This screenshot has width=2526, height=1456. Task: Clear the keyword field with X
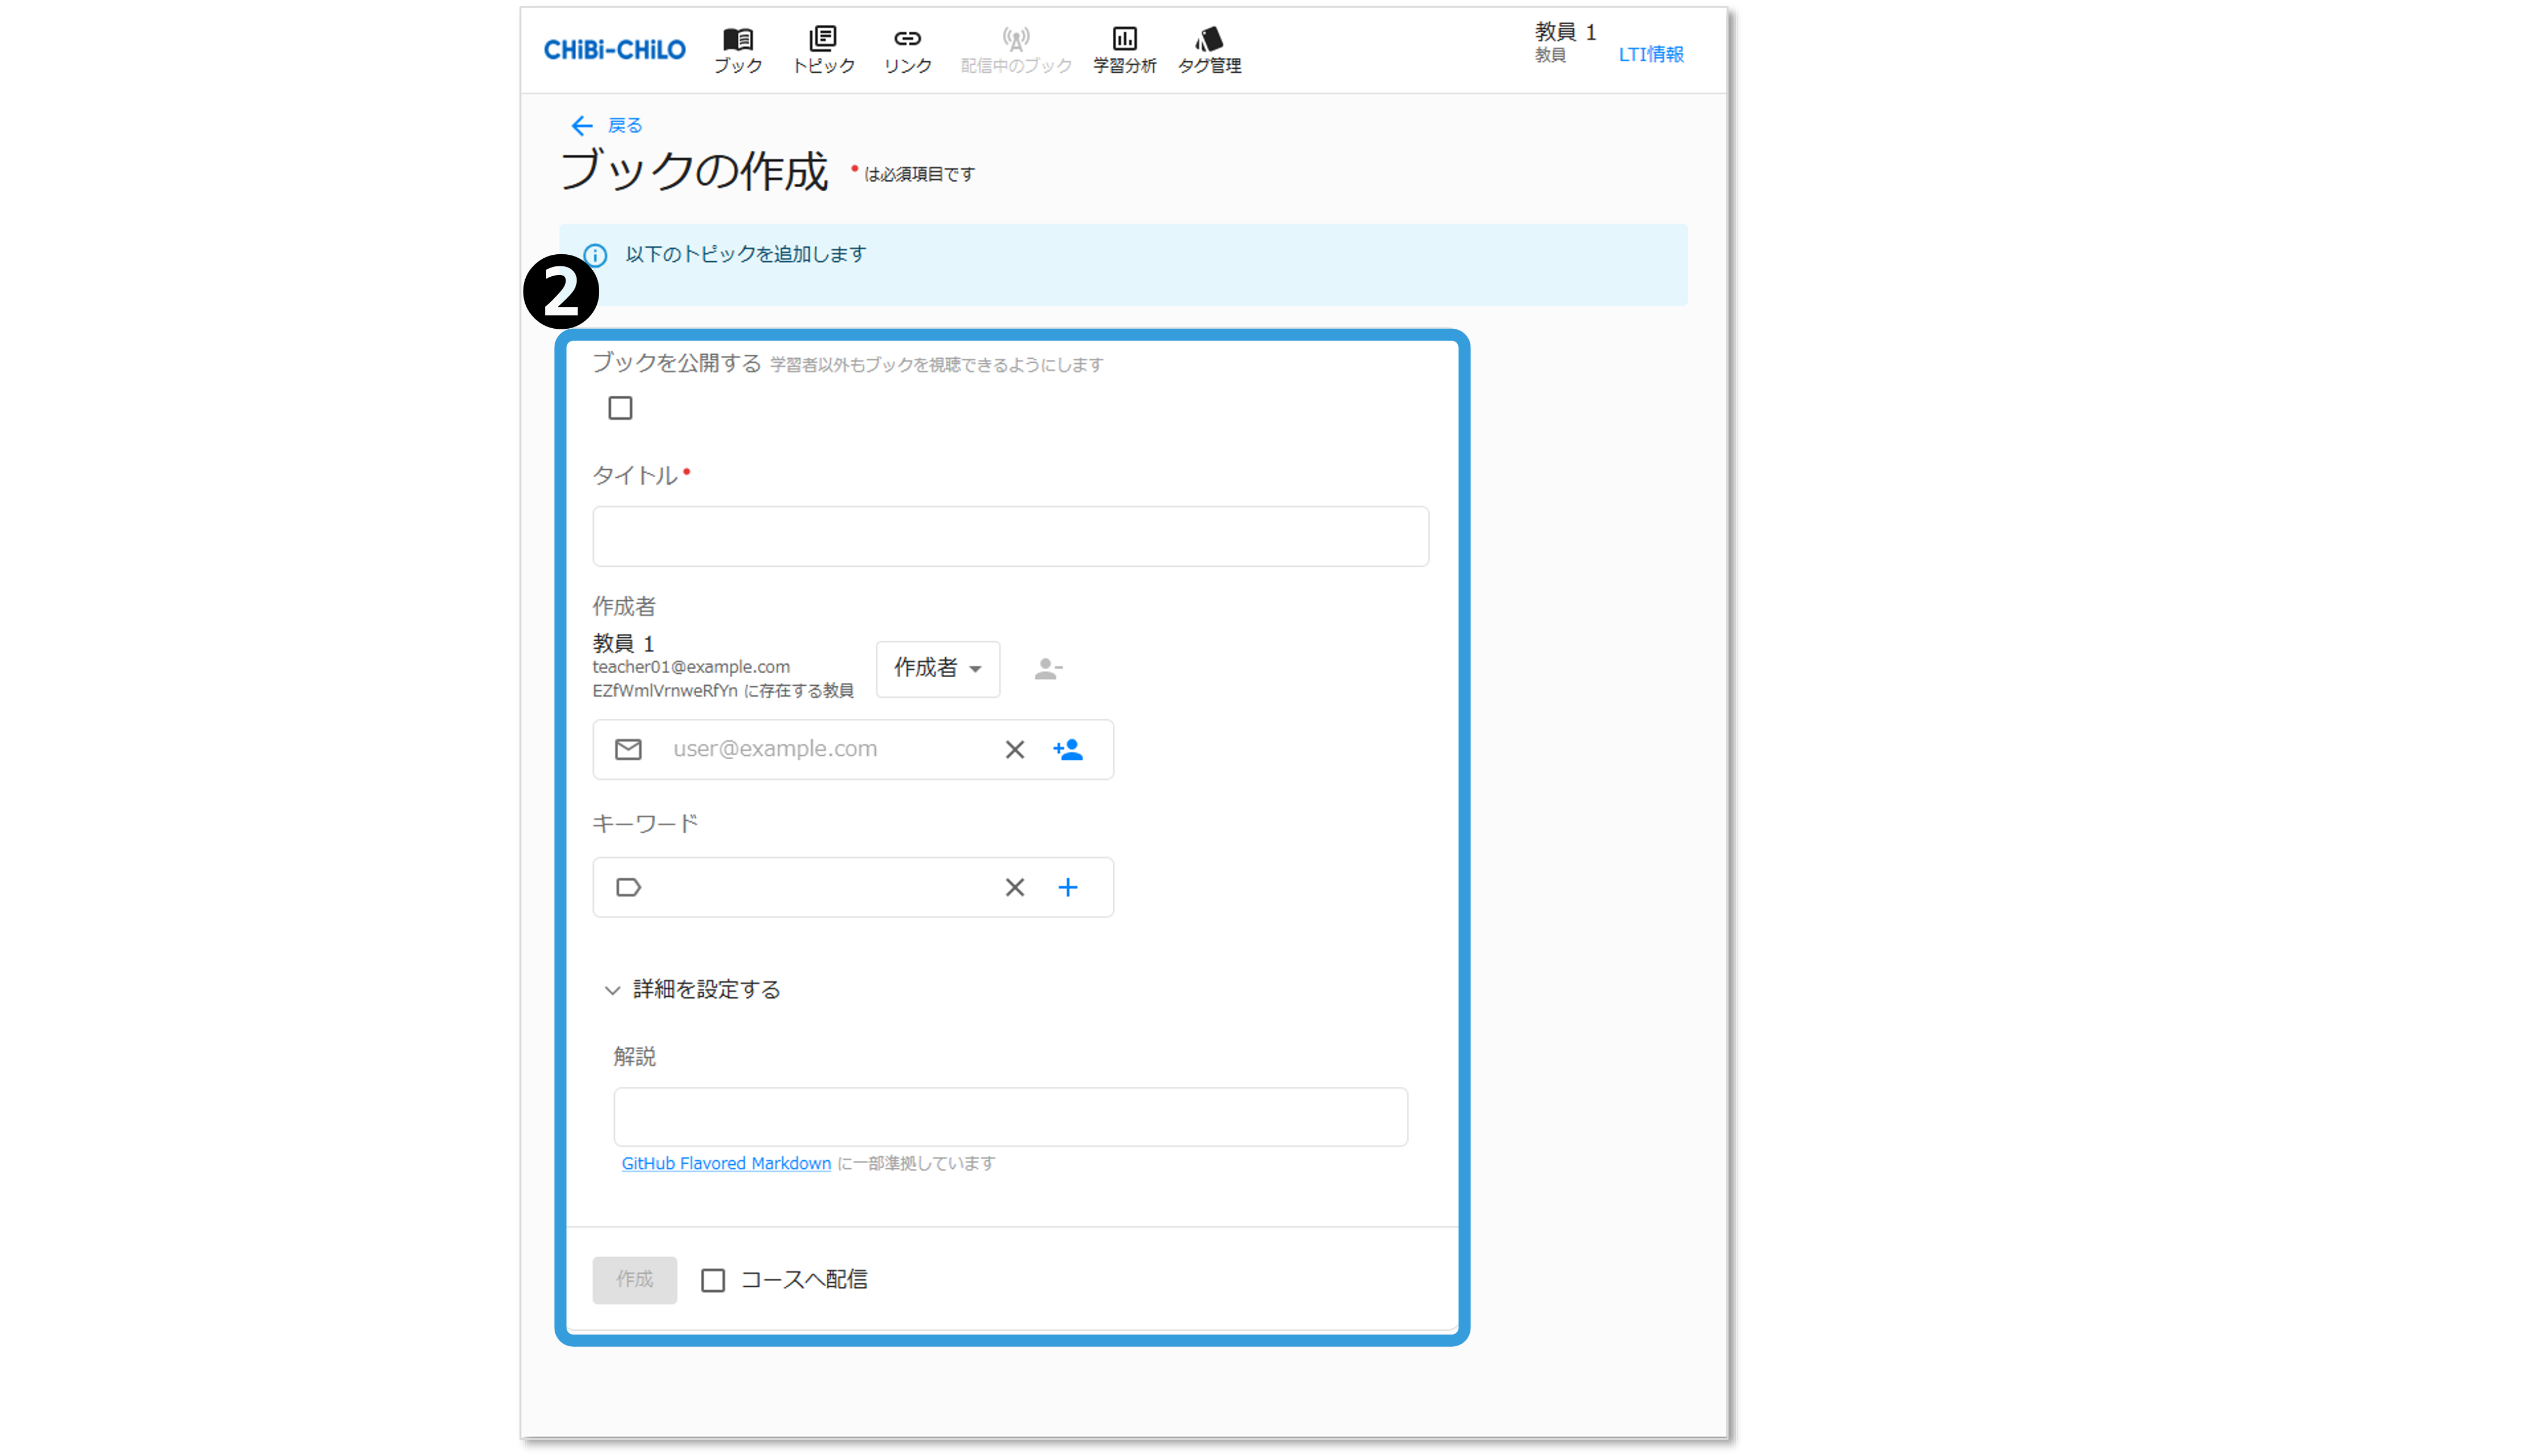[1014, 887]
